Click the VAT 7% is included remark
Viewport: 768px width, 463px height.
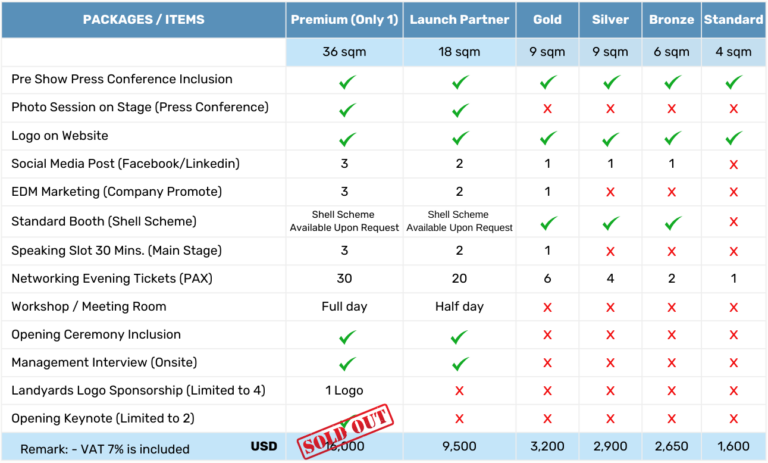(118, 449)
